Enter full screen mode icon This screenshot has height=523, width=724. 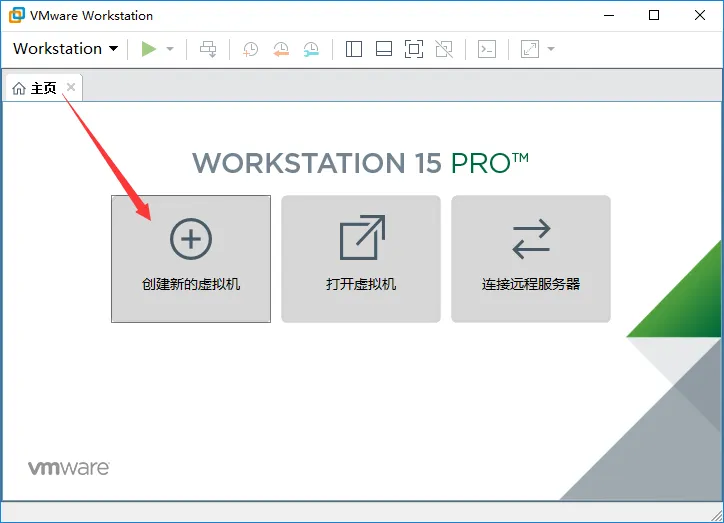[414, 49]
